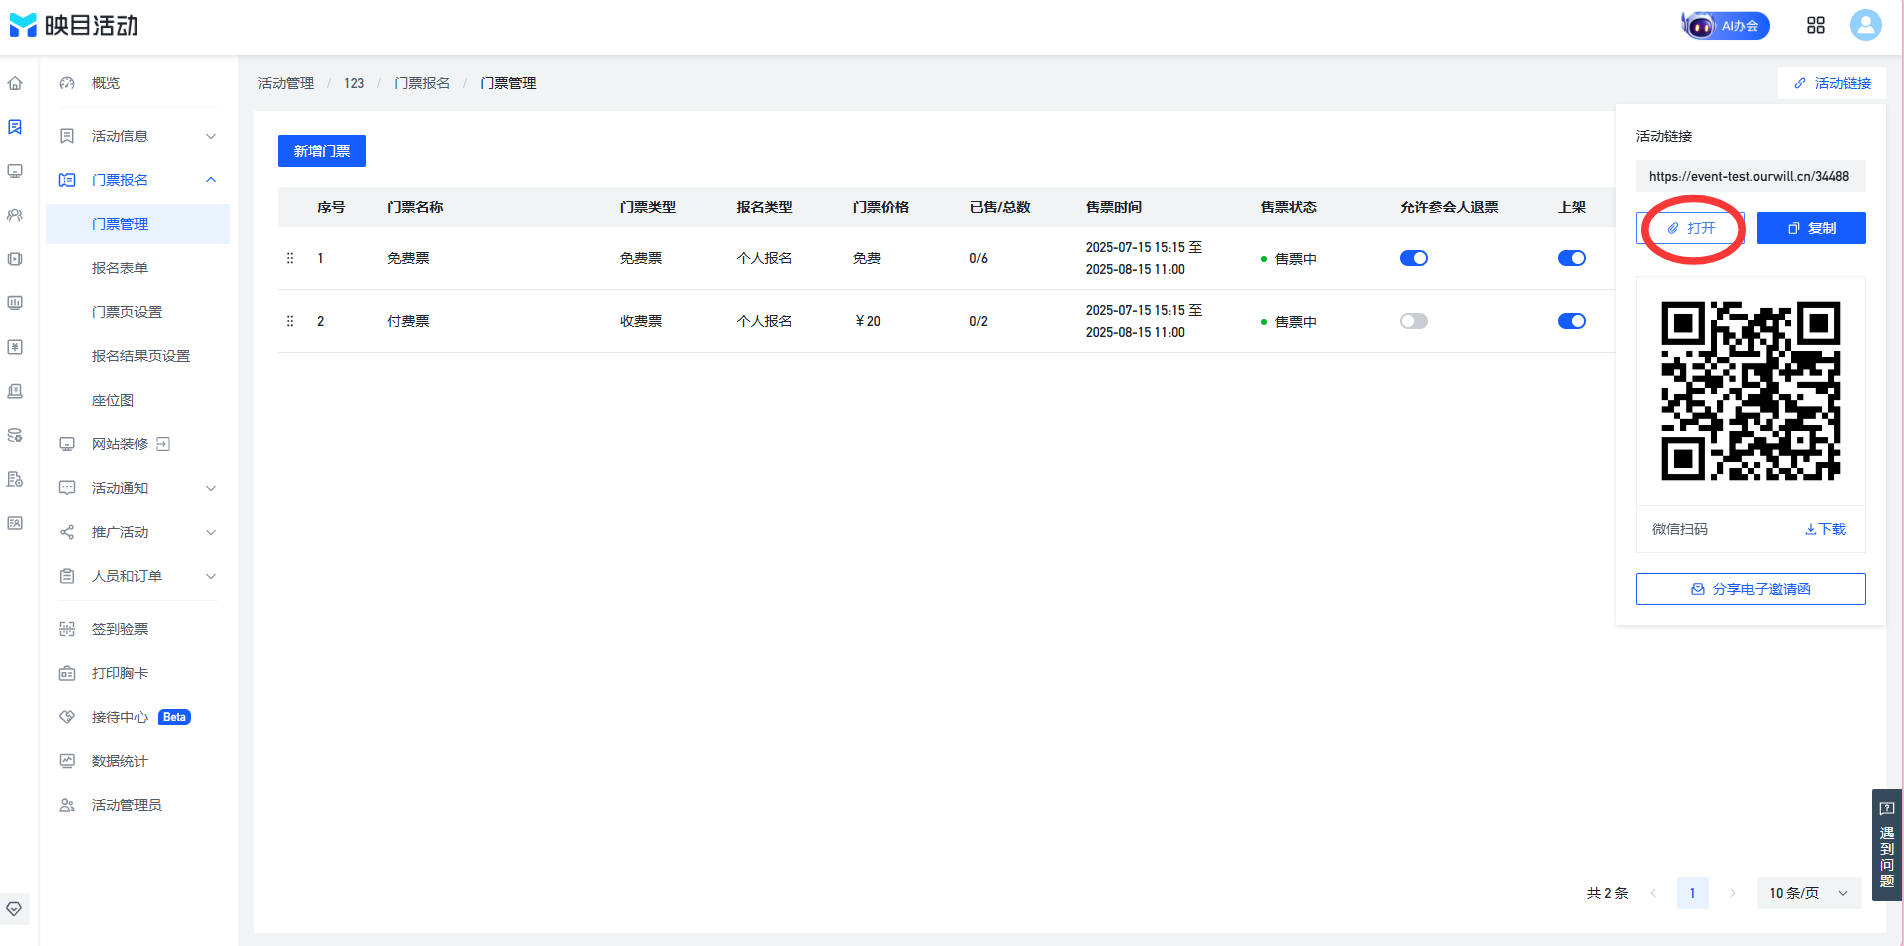
Task: Open the 遇到问题 help widget
Action: click(x=1886, y=845)
